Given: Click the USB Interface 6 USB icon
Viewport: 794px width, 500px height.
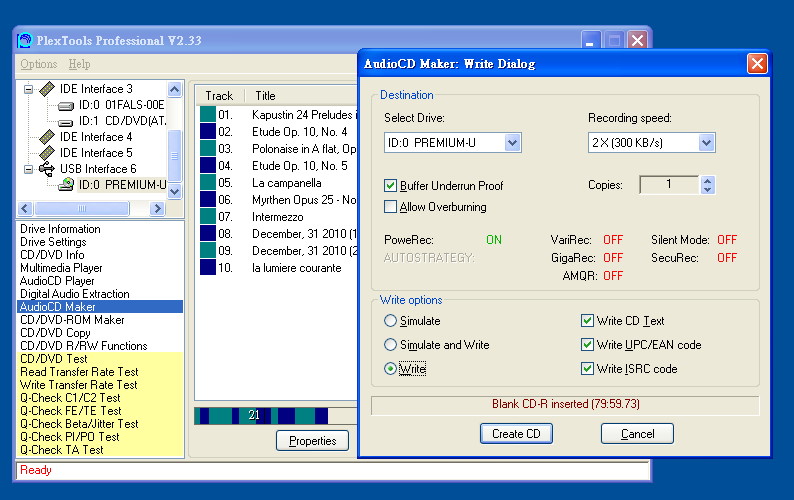Looking at the screenshot, I should [x=47, y=169].
